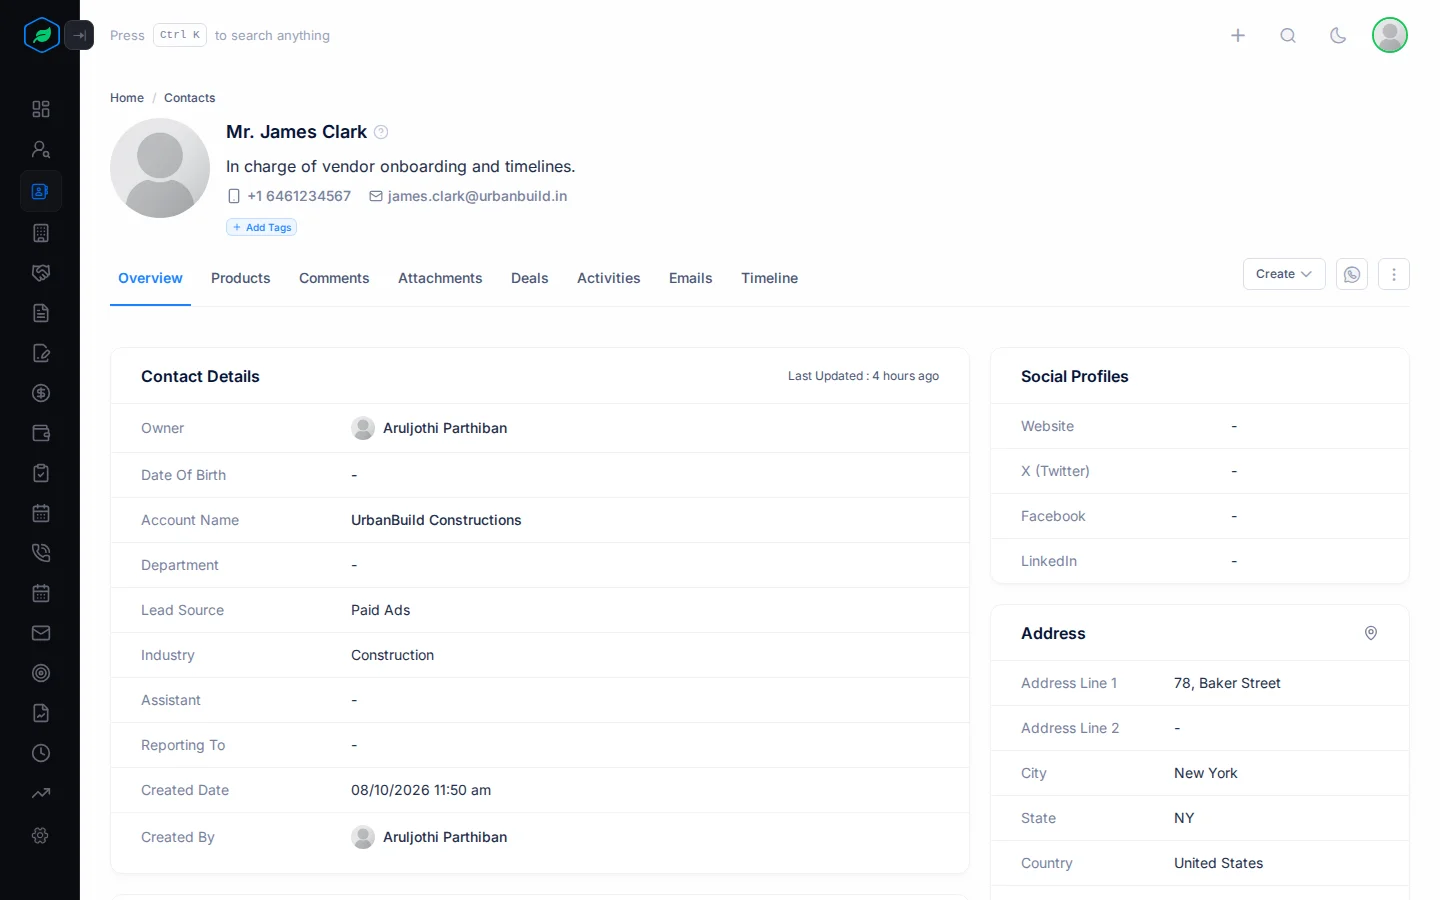Switch to the Comments tab
This screenshot has height=900, width=1440.
[334, 278]
